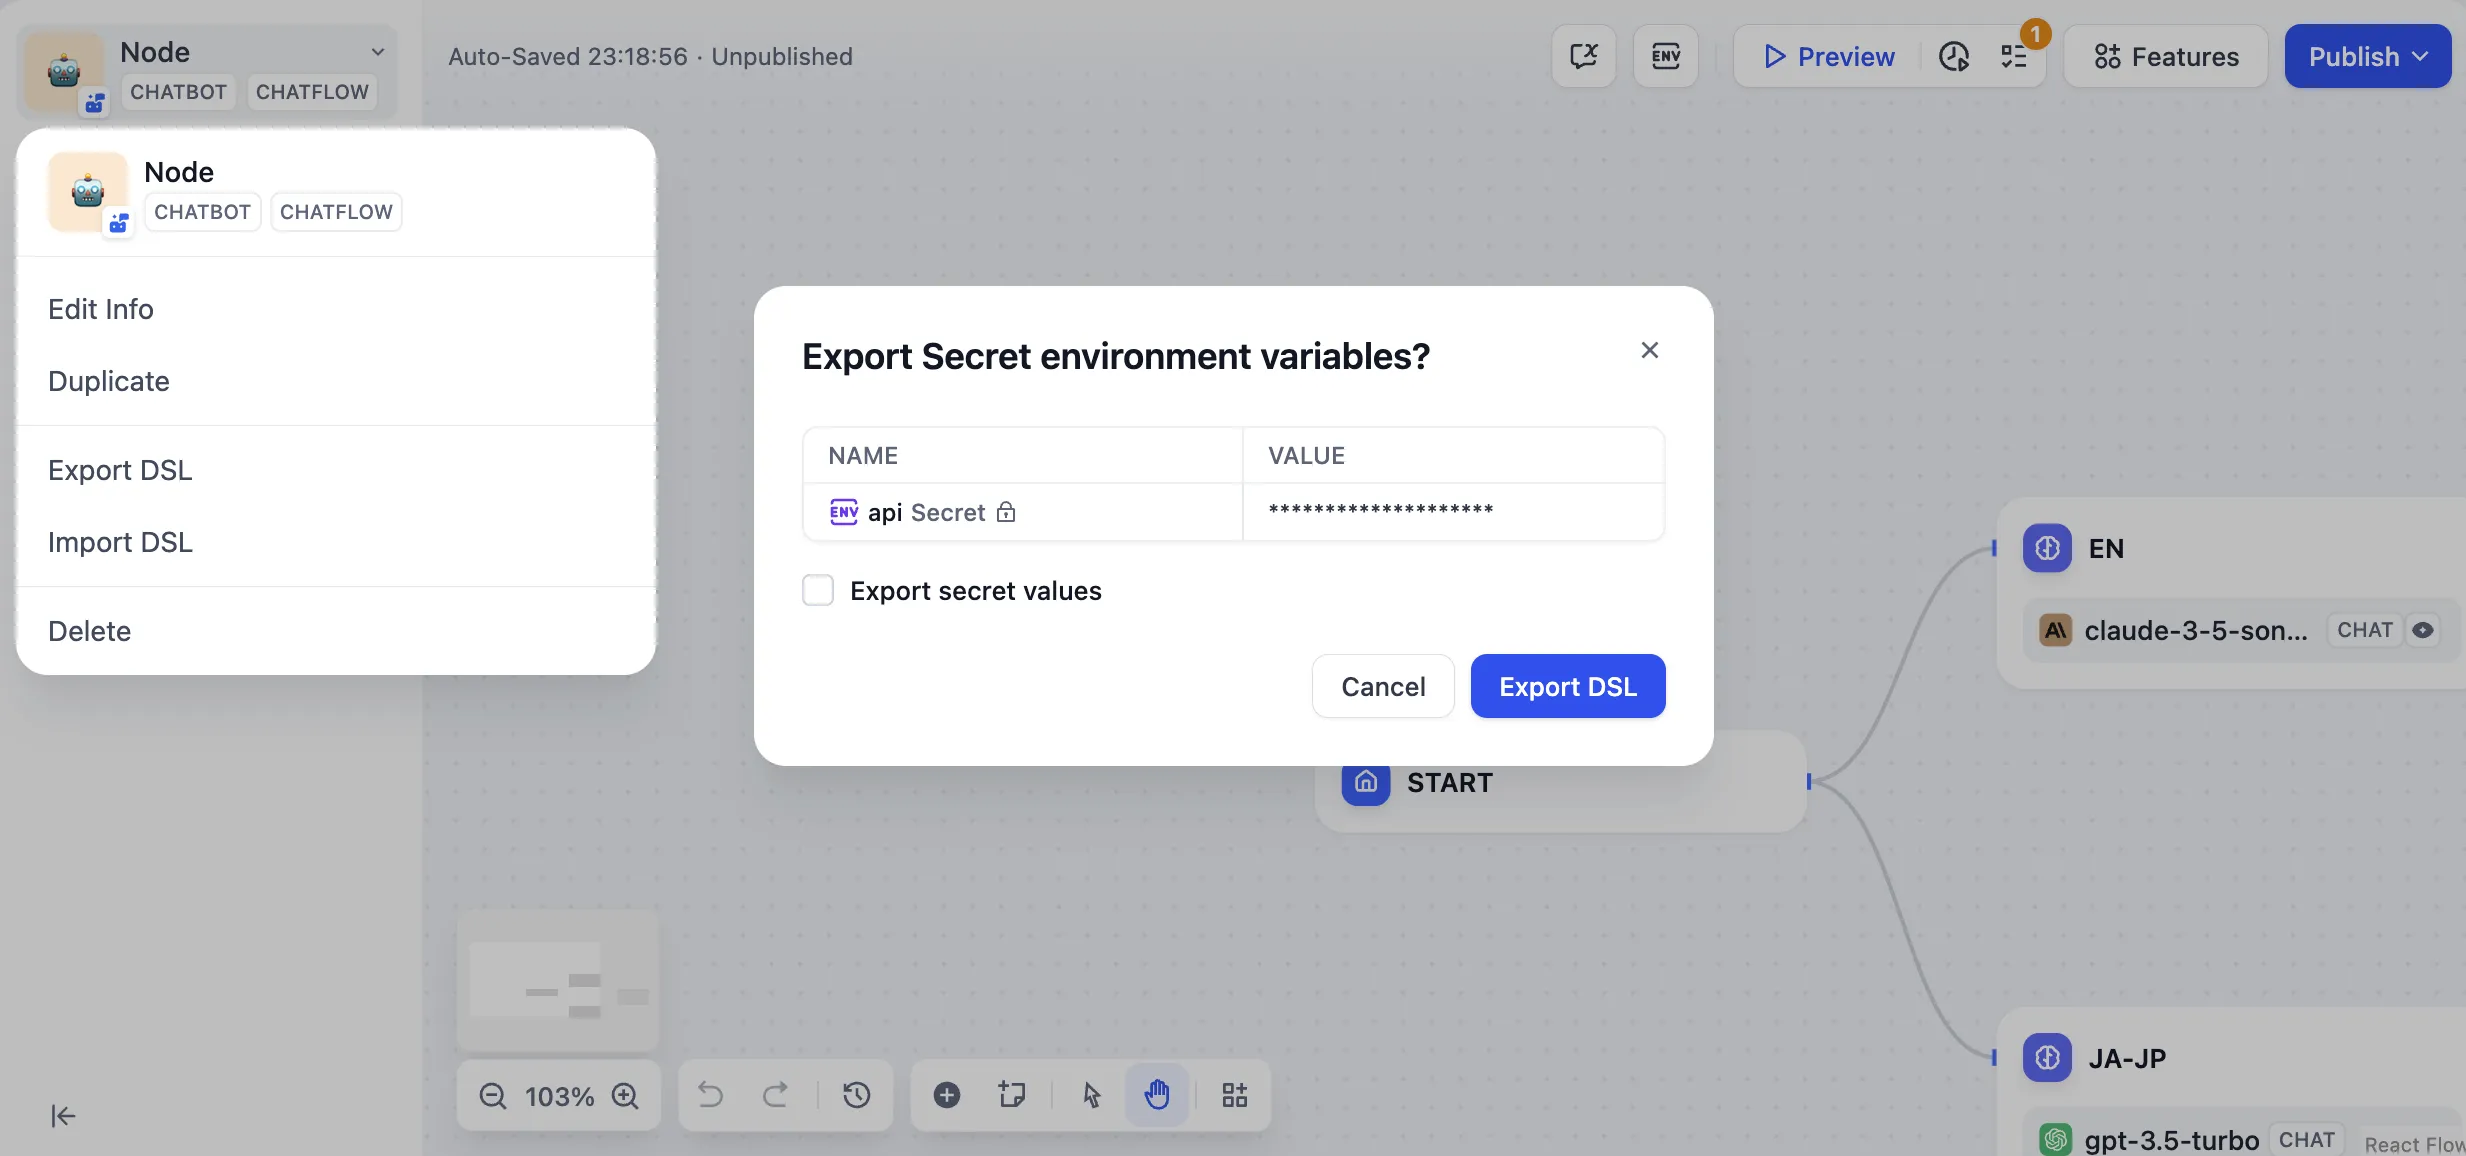Collapse the sidebar with arrow icon
Image resolution: width=2466 pixels, height=1156 pixels.
tap(63, 1115)
